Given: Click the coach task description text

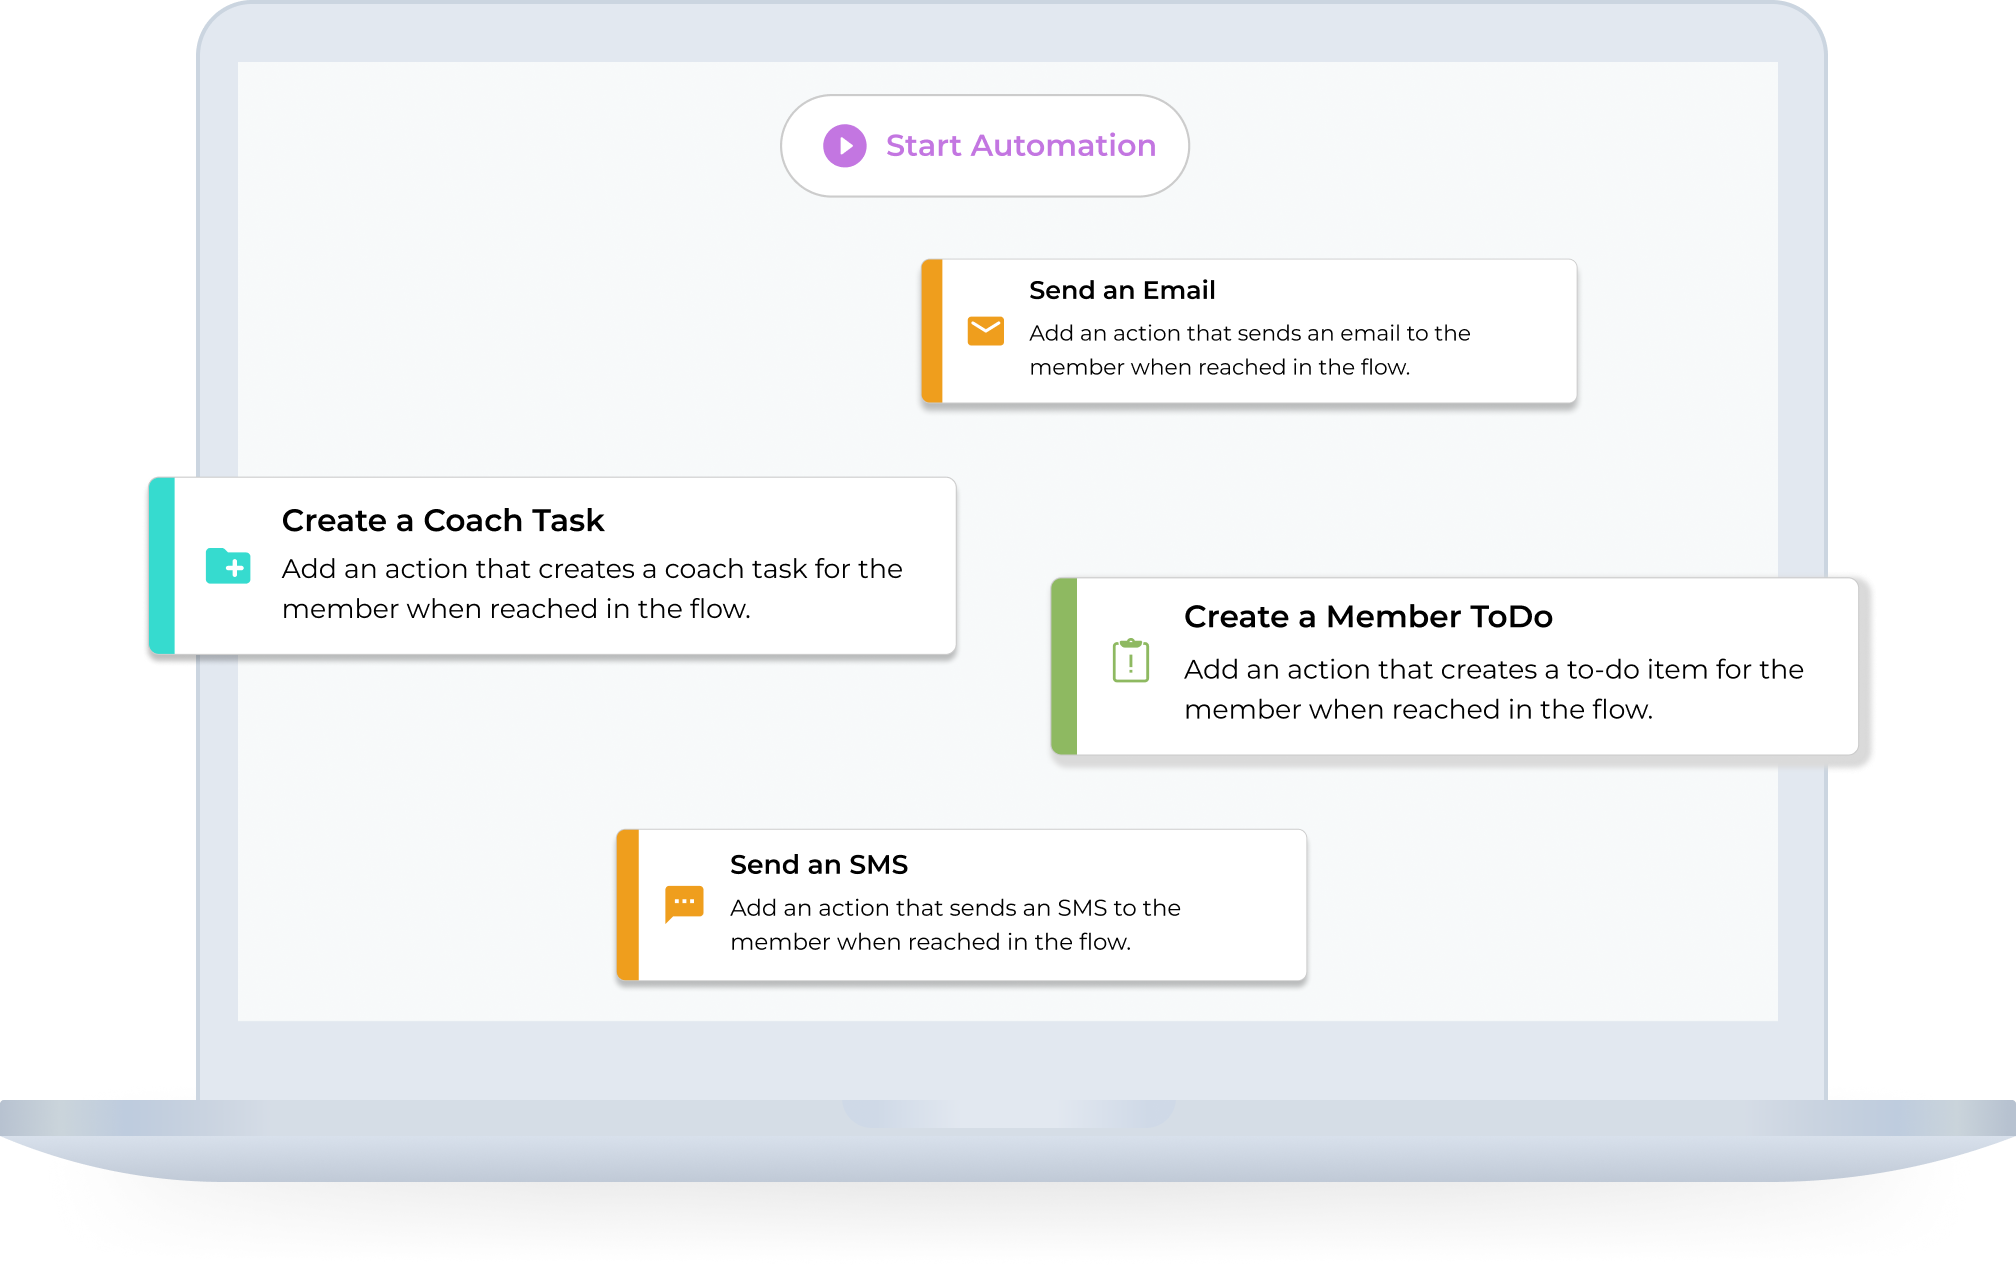Looking at the screenshot, I should [592, 588].
